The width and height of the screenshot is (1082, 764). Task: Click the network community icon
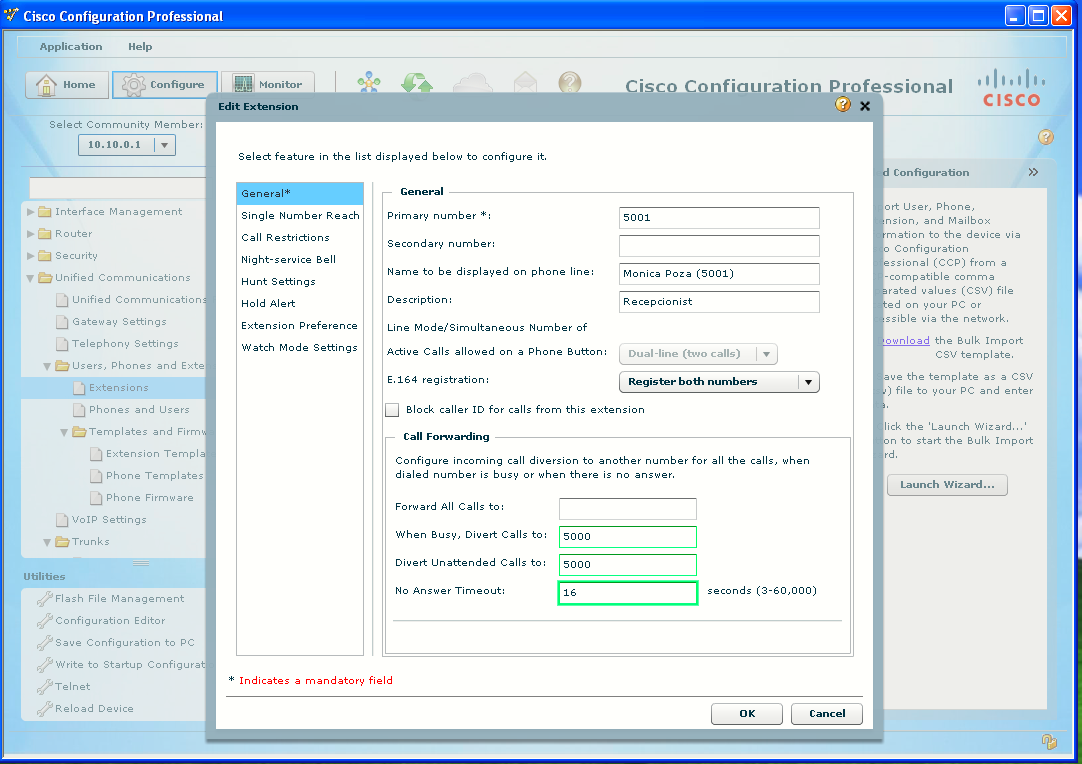[369, 84]
